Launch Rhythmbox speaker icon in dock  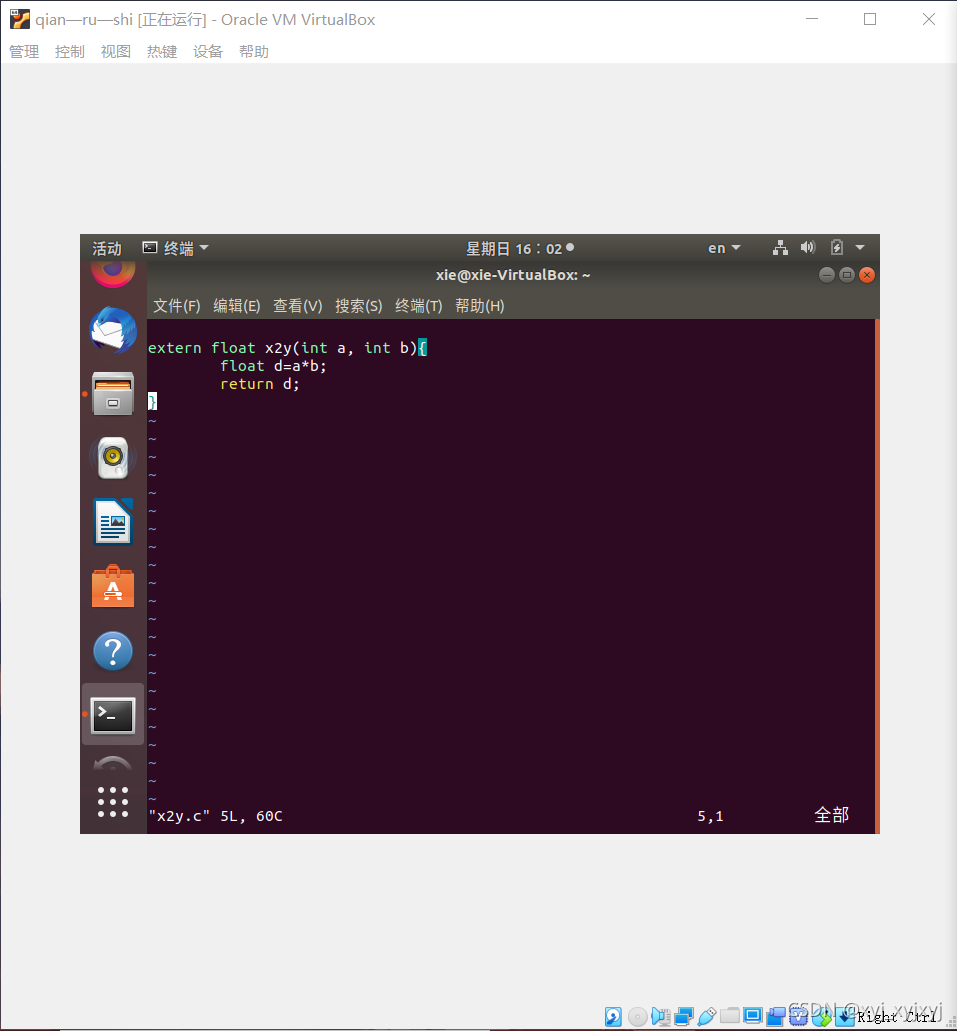(112, 457)
